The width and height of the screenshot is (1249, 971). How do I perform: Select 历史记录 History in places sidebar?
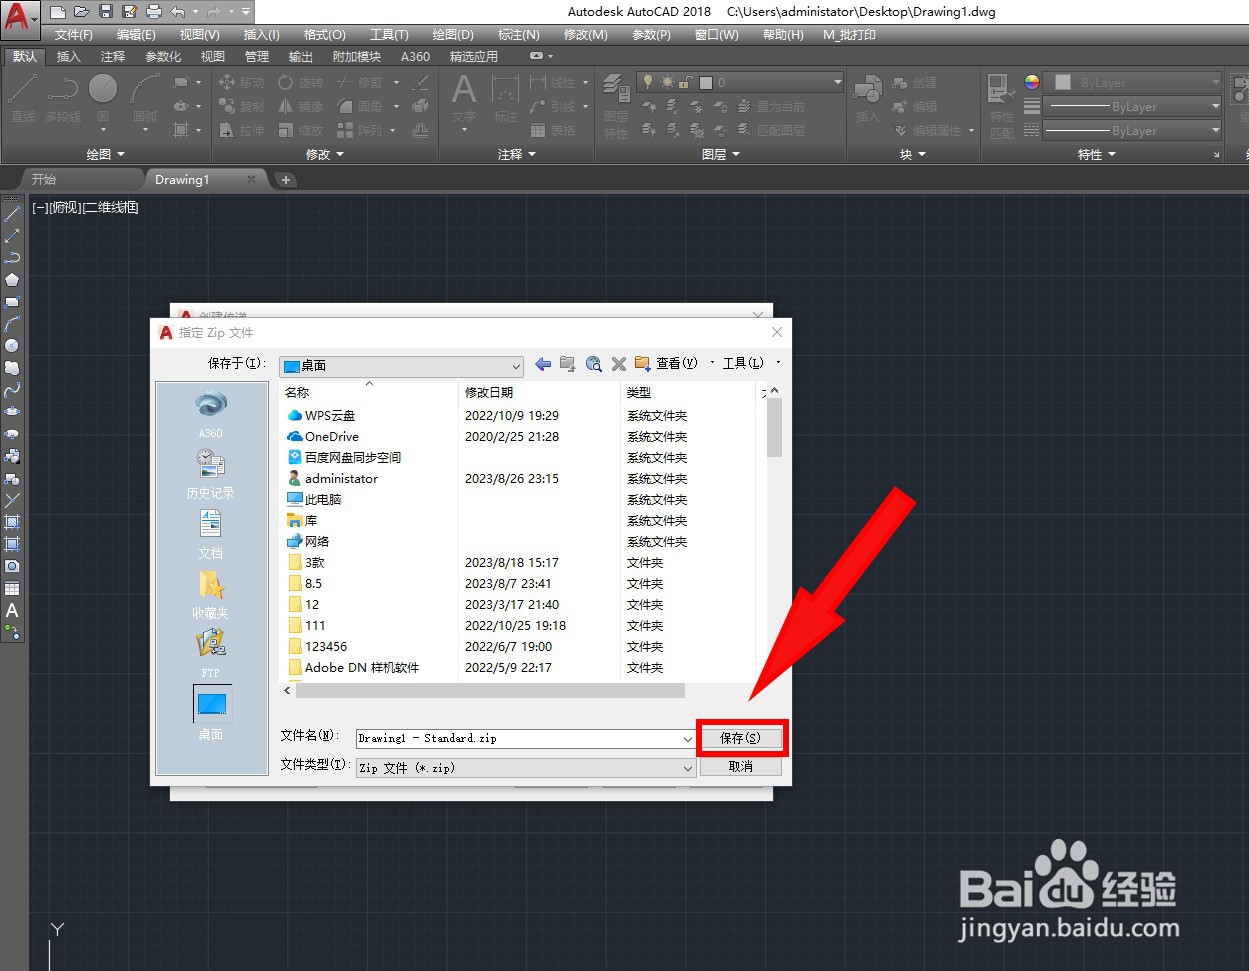[210, 474]
